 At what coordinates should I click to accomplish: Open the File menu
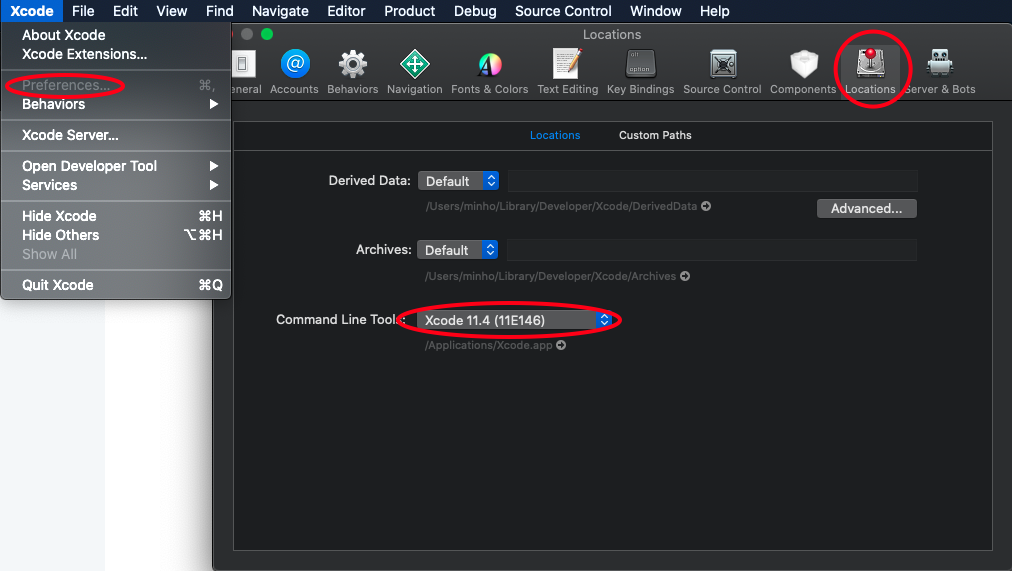click(x=83, y=11)
